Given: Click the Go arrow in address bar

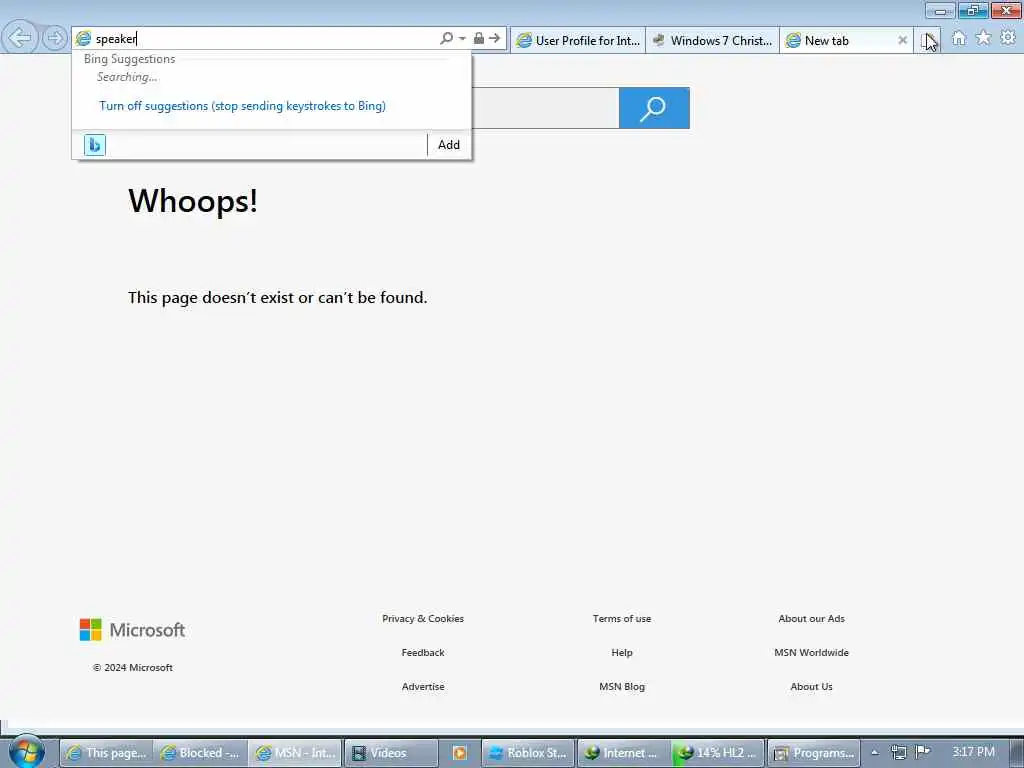Looking at the screenshot, I should coord(495,39).
